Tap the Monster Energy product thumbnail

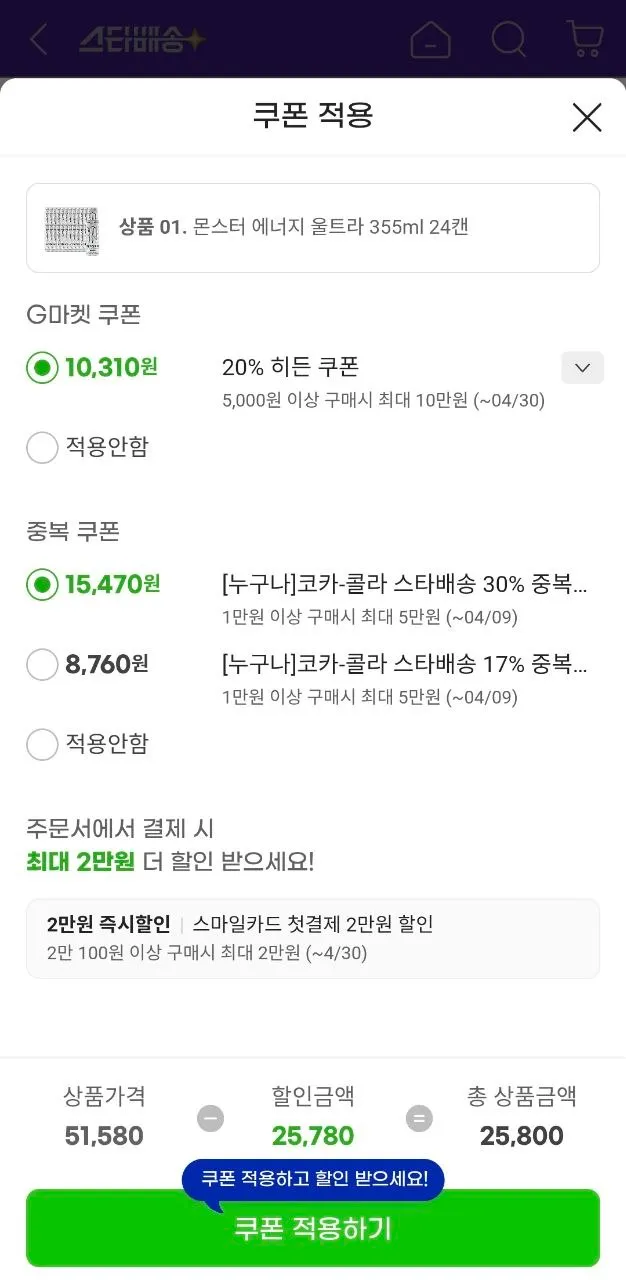pyautogui.click(x=72, y=228)
